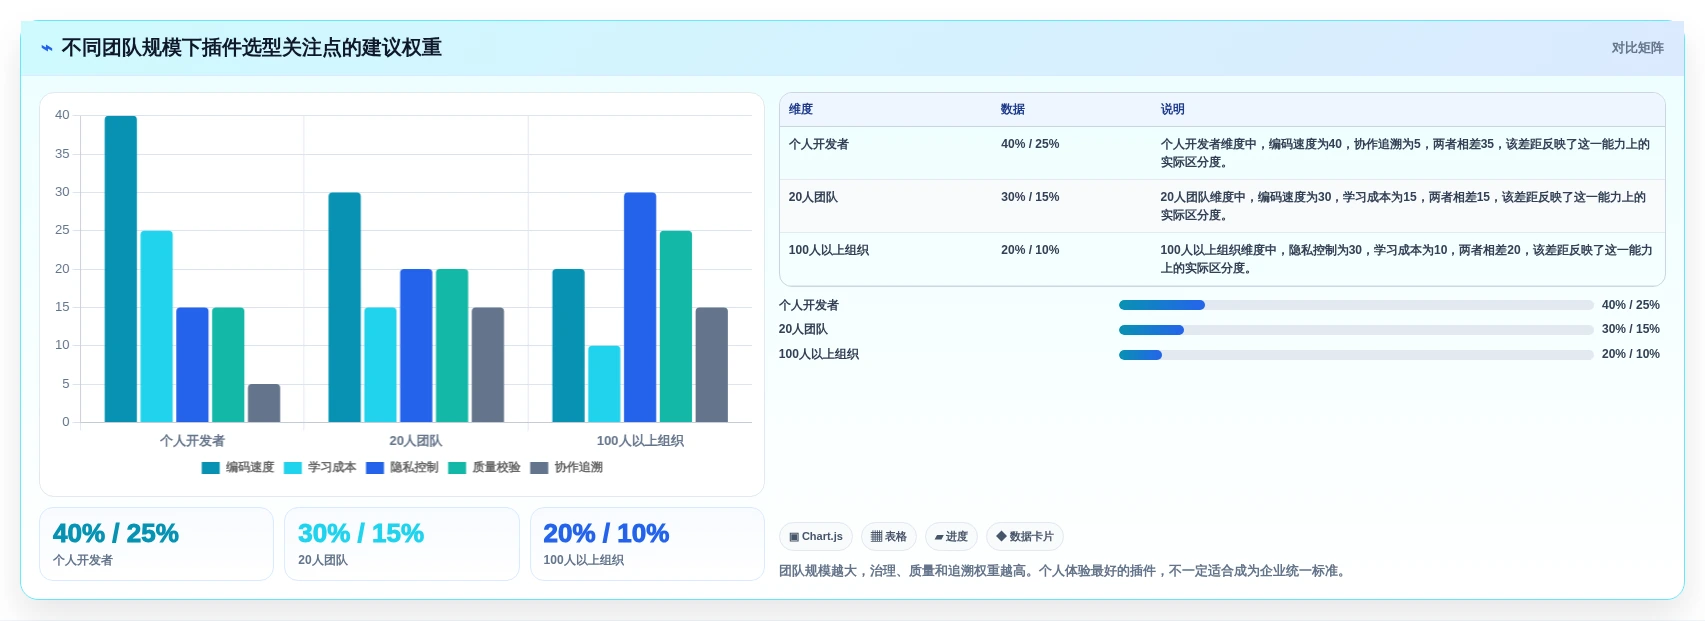The image size is (1705, 621).
Task: Click the 20人团队 progress bar
Action: [1356, 330]
